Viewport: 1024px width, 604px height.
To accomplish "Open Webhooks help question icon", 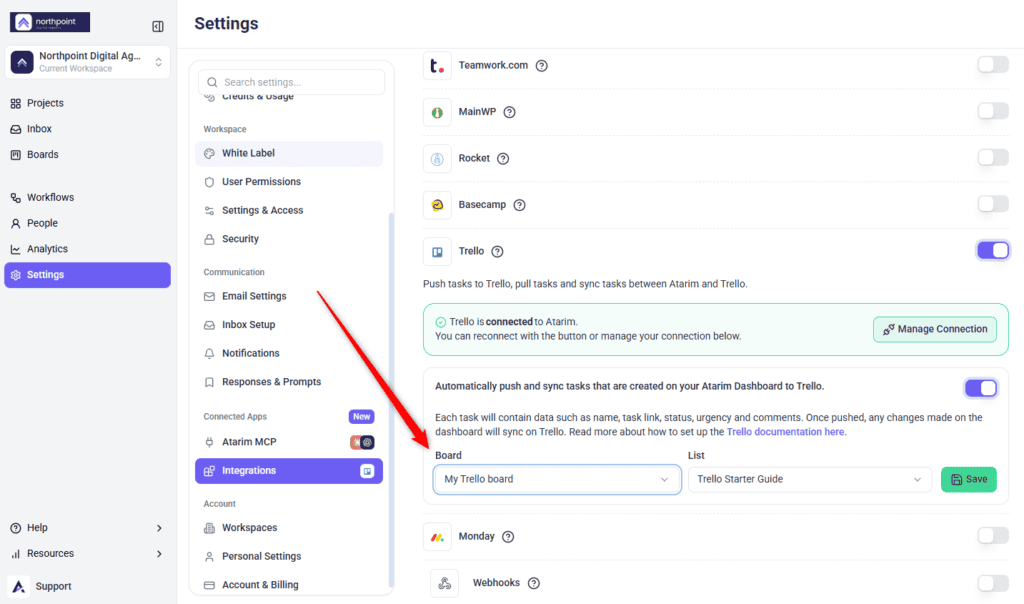I will coord(534,583).
